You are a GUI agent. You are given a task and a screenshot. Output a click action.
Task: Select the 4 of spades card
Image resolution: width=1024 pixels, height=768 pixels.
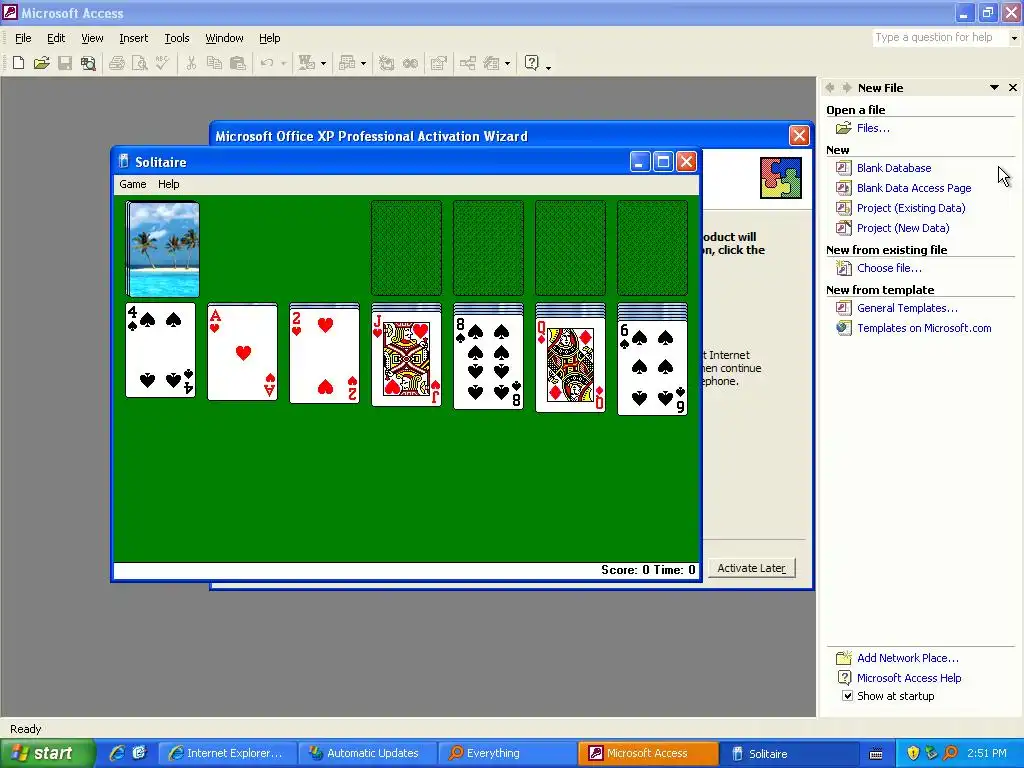161,350
